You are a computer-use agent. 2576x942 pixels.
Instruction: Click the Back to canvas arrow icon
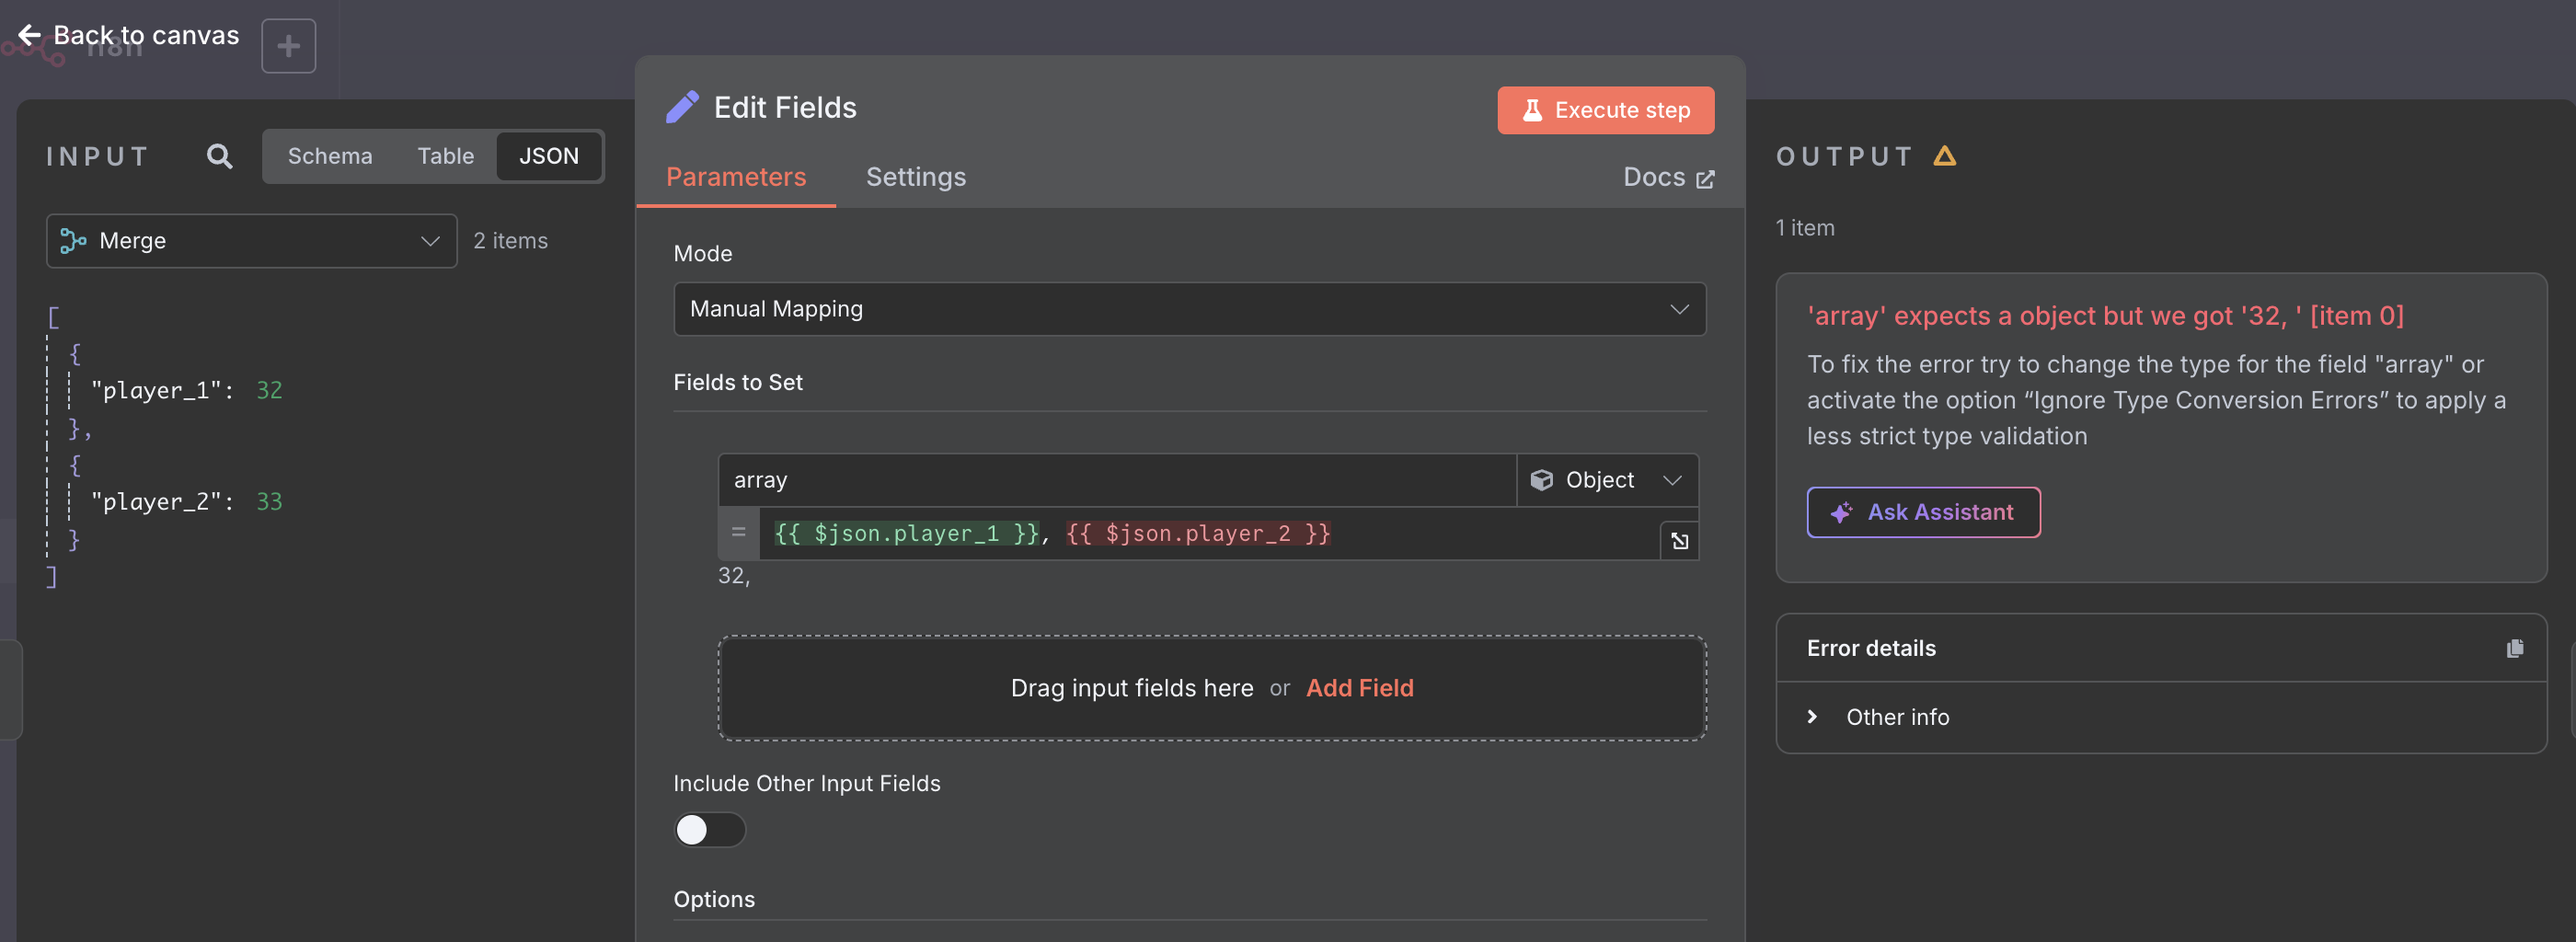coord(29,35)
